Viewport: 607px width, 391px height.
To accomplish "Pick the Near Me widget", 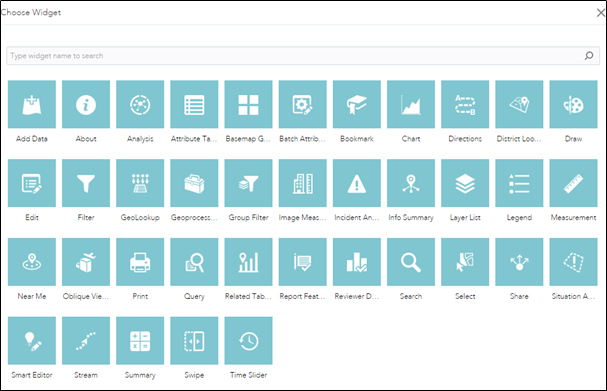I will tap(32, 262).
